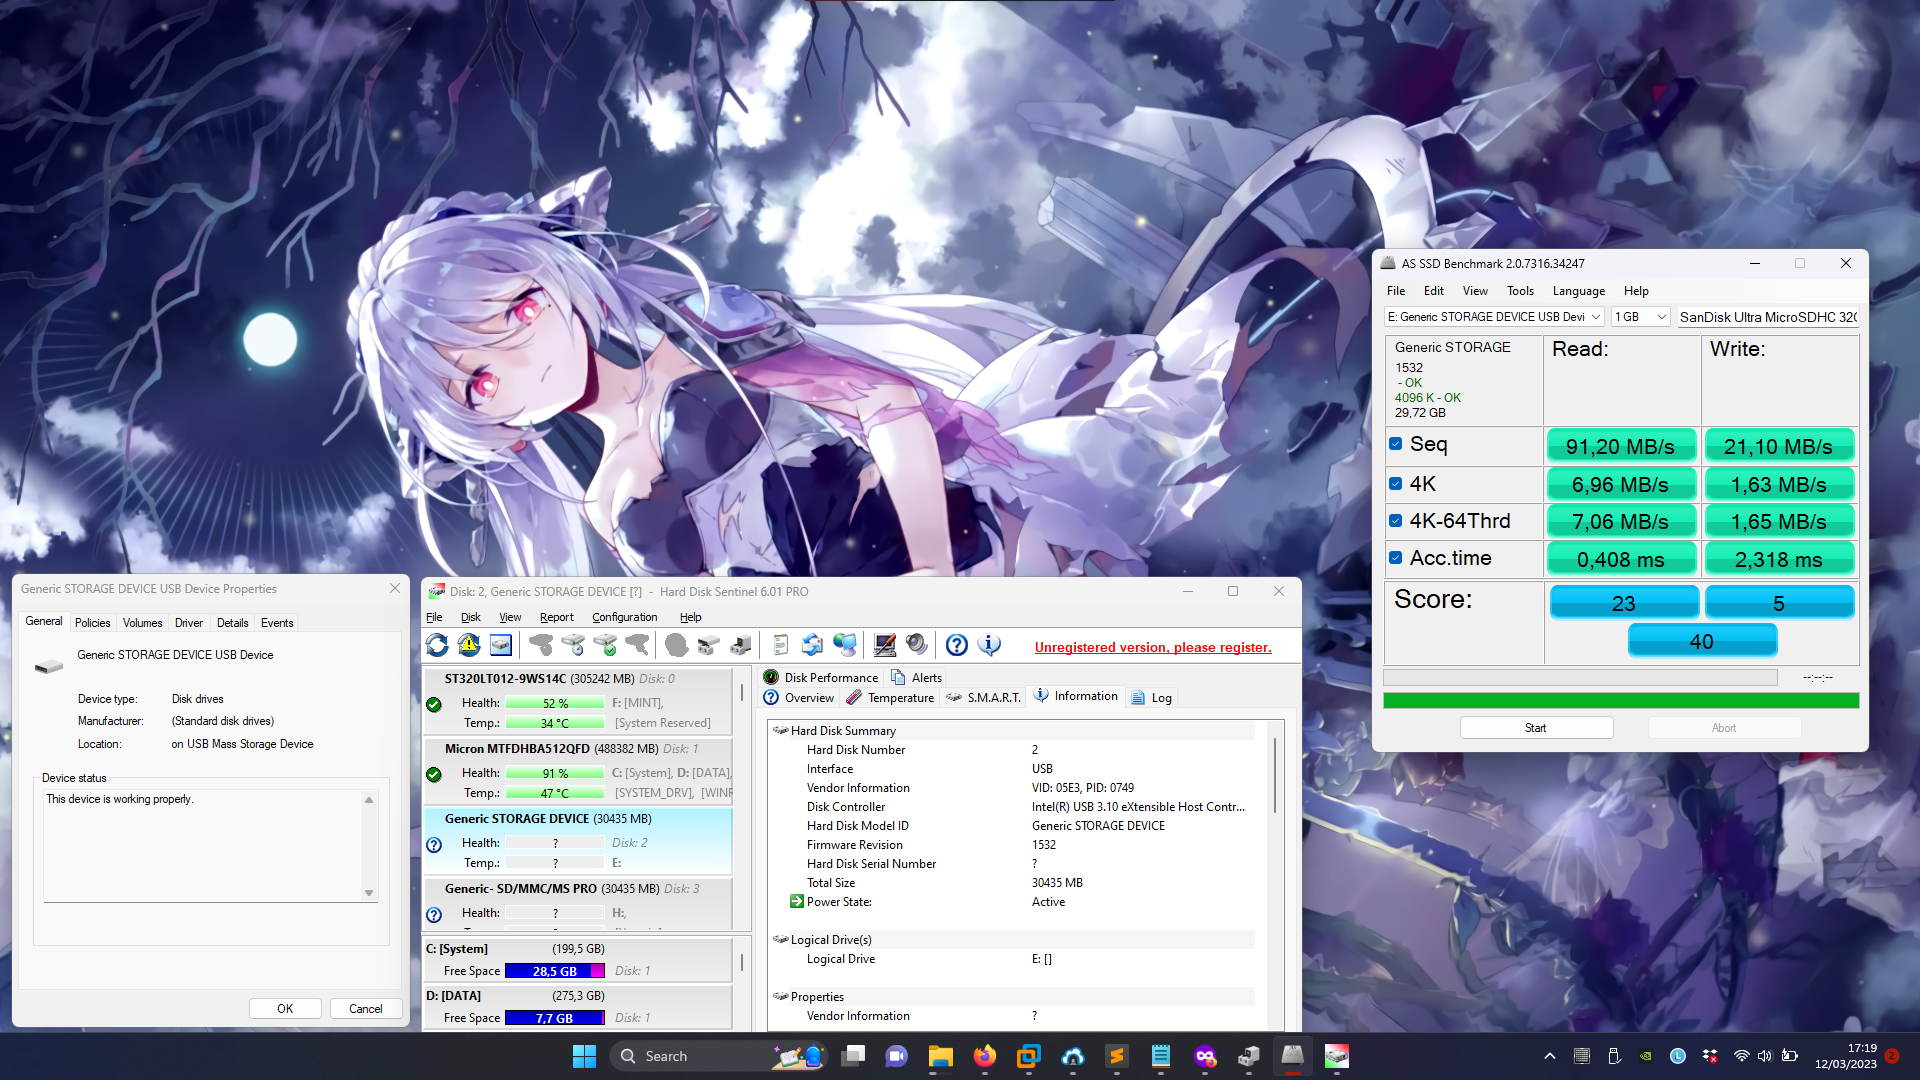Click the network drives icon in Sentinel toolbar
This screenshot has height=1080, width=1920.
pos(709,646)
